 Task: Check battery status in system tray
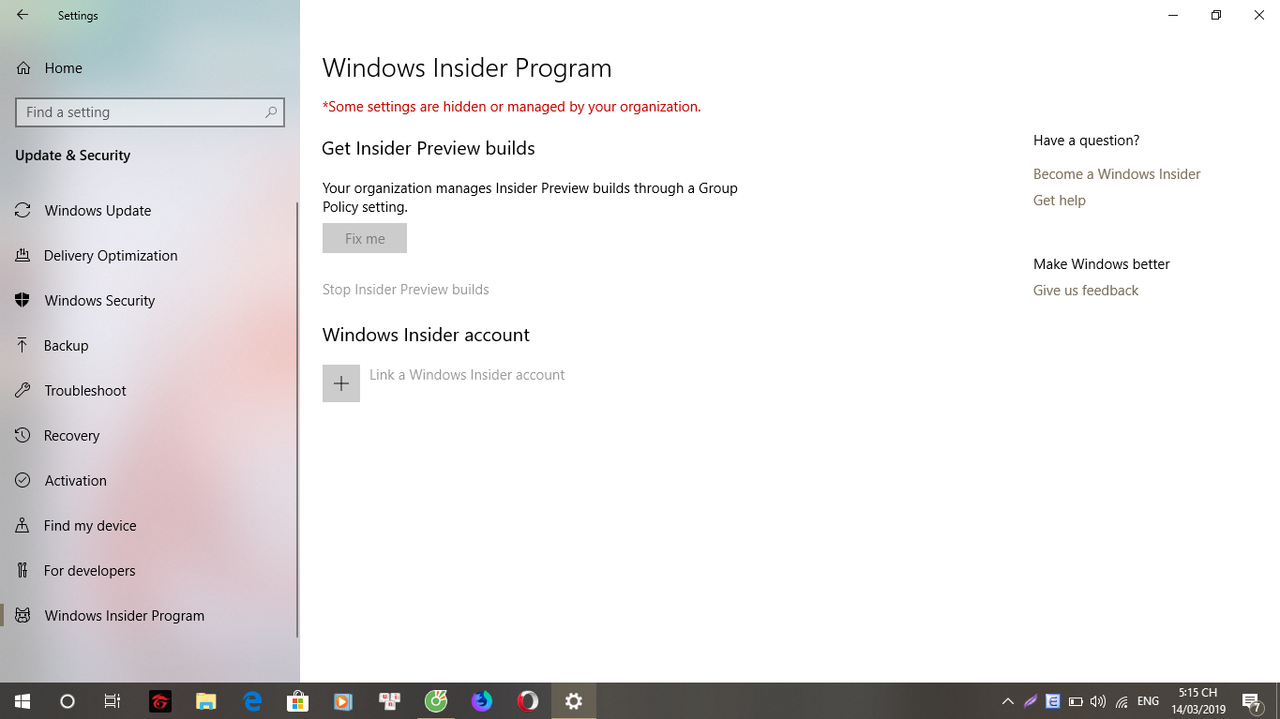coord(1076,701)
